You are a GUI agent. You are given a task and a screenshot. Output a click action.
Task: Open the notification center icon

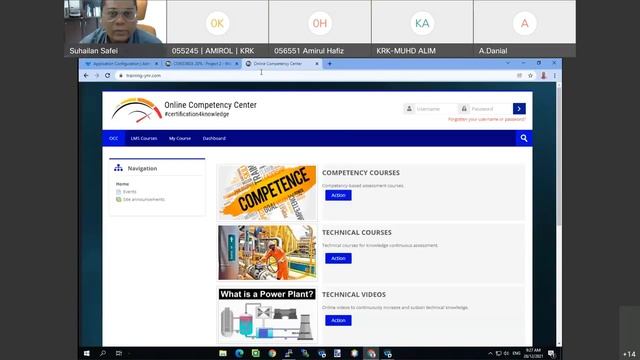(552, 353)
